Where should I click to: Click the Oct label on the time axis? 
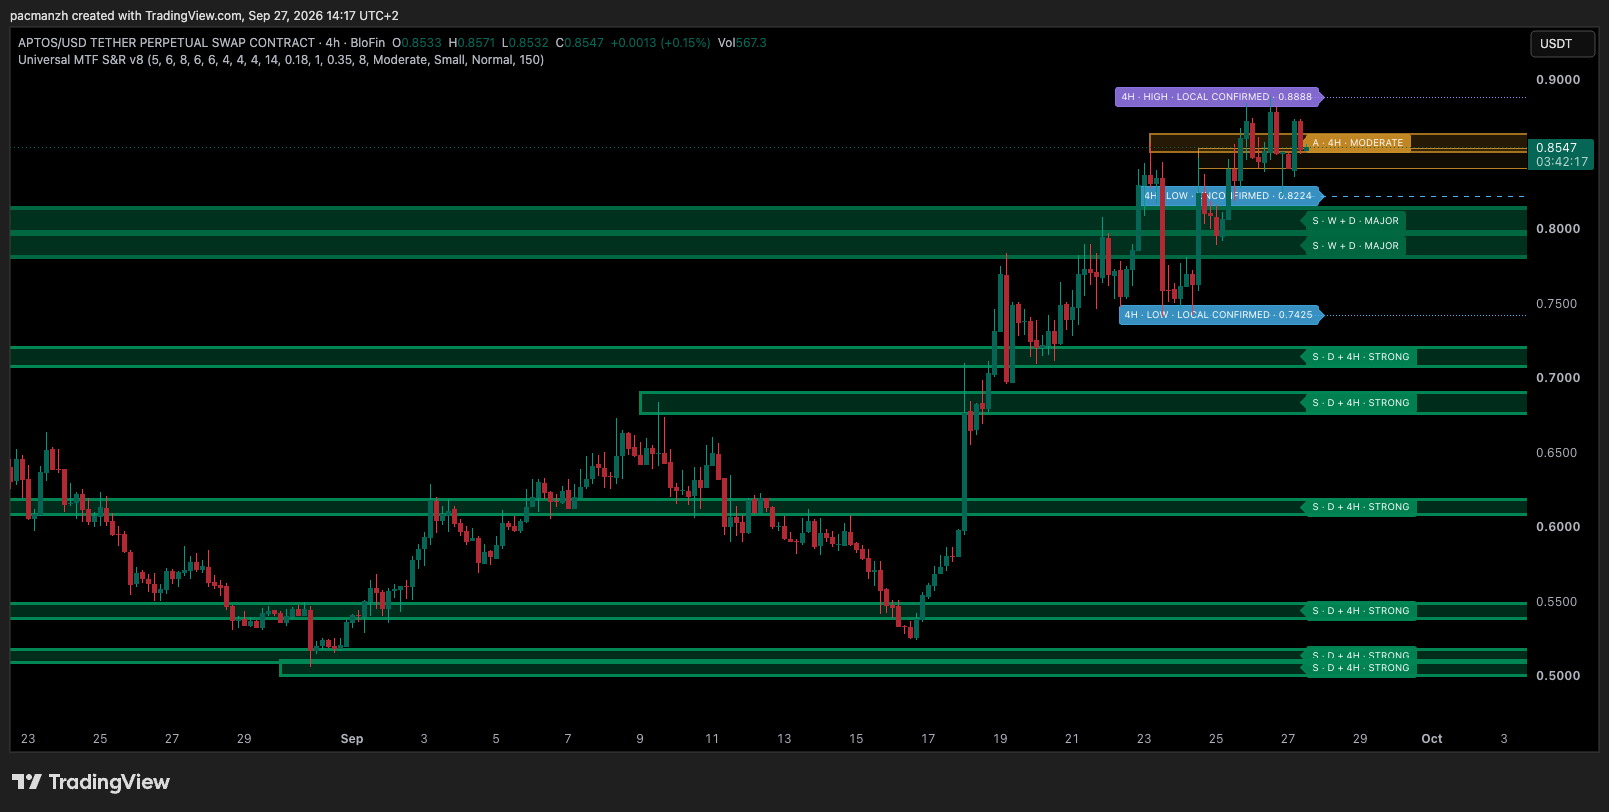[x=1432, y=739]
